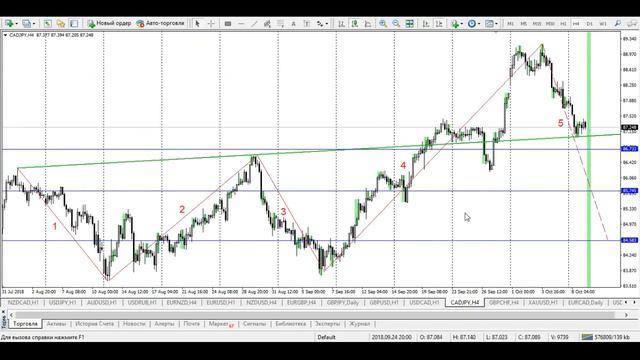
Task: Expand the profiles dropdown arrow
Action: point(34,24)
